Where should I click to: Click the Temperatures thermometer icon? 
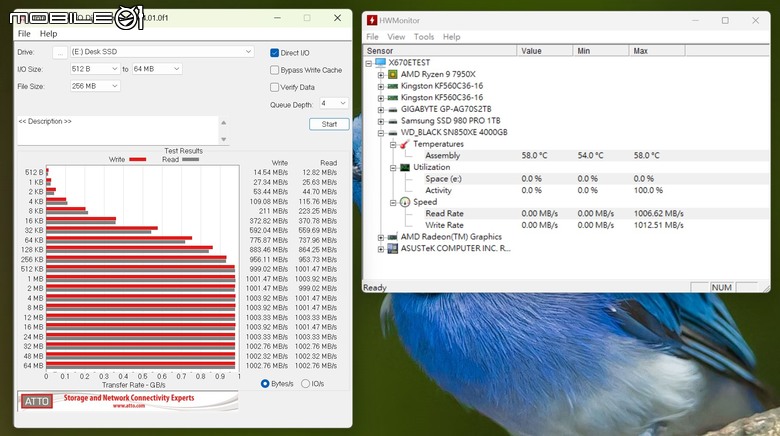click(404, 144)
